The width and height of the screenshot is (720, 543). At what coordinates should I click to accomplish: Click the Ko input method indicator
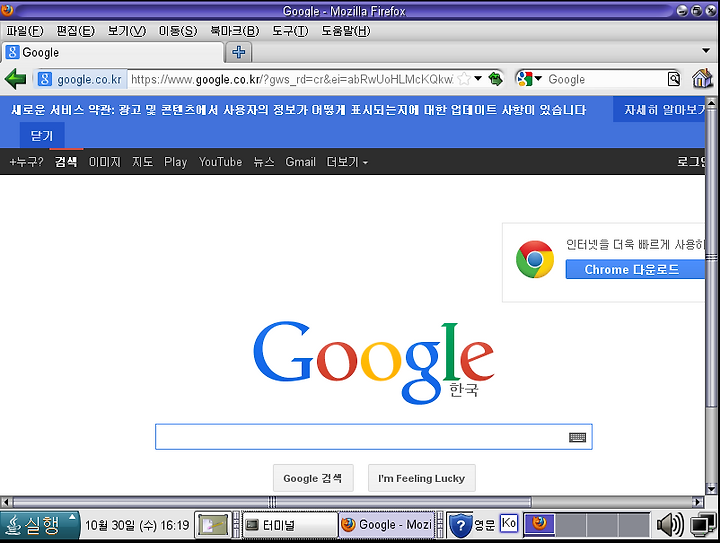click(508, 523)
